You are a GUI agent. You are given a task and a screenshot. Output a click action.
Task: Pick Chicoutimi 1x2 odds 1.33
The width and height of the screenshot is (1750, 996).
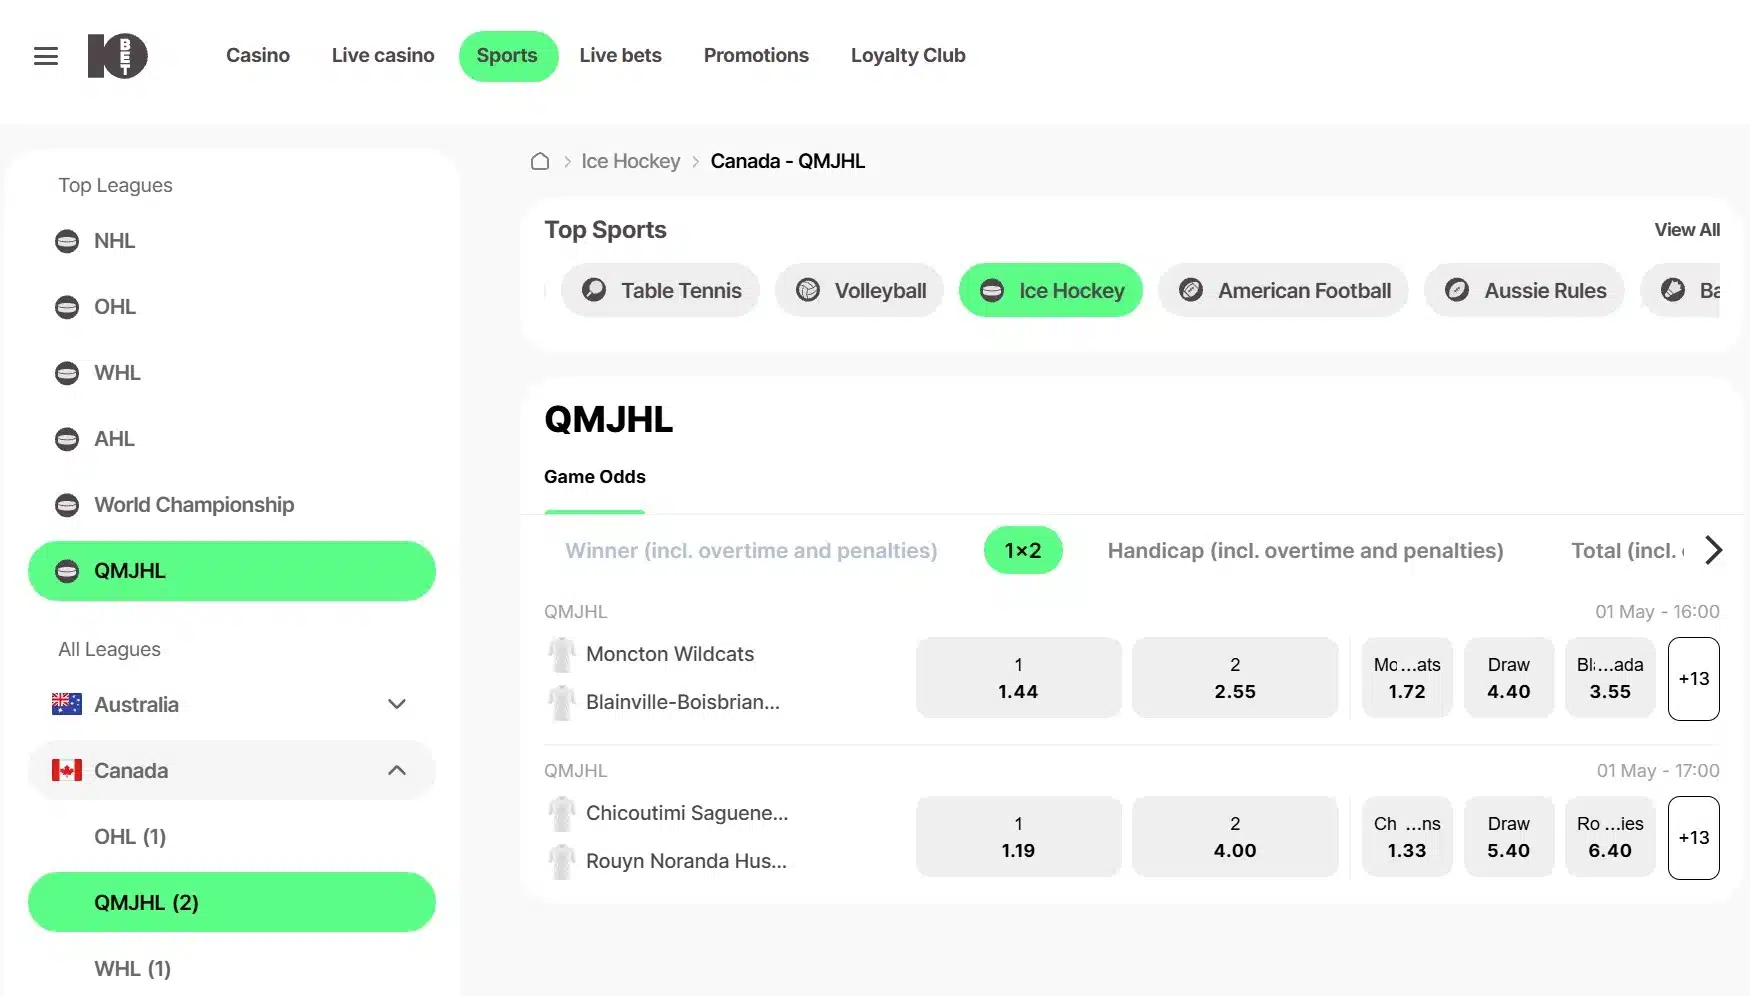coord(1407,837)
